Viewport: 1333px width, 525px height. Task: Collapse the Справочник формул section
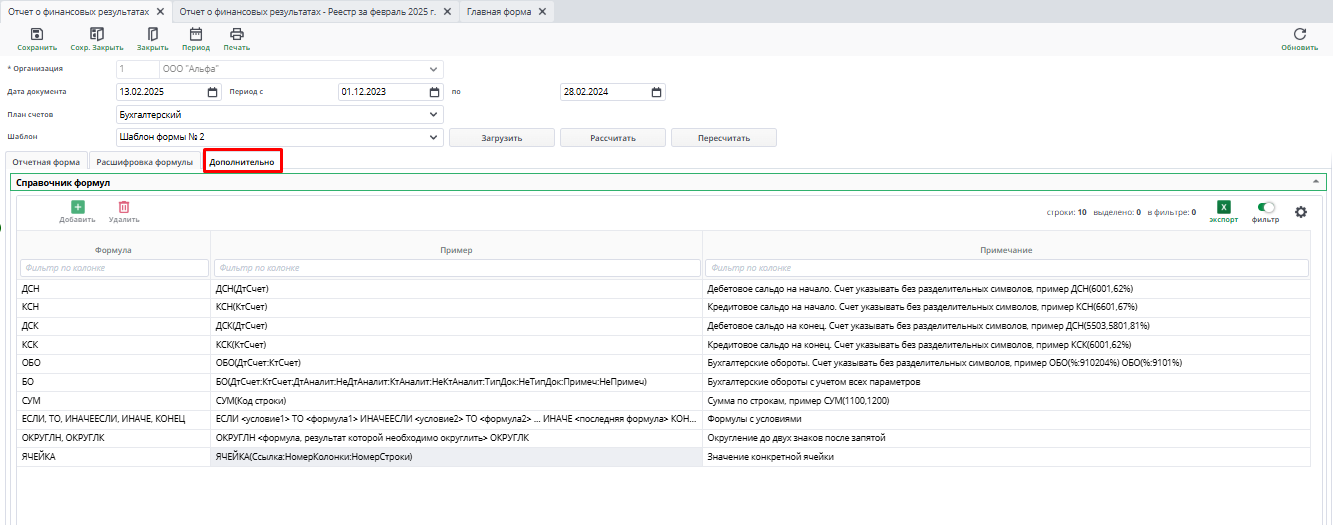(1315, 182)
